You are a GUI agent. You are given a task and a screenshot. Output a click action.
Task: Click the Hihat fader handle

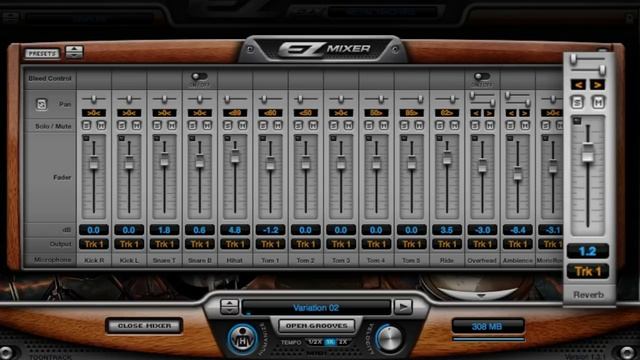235,156
